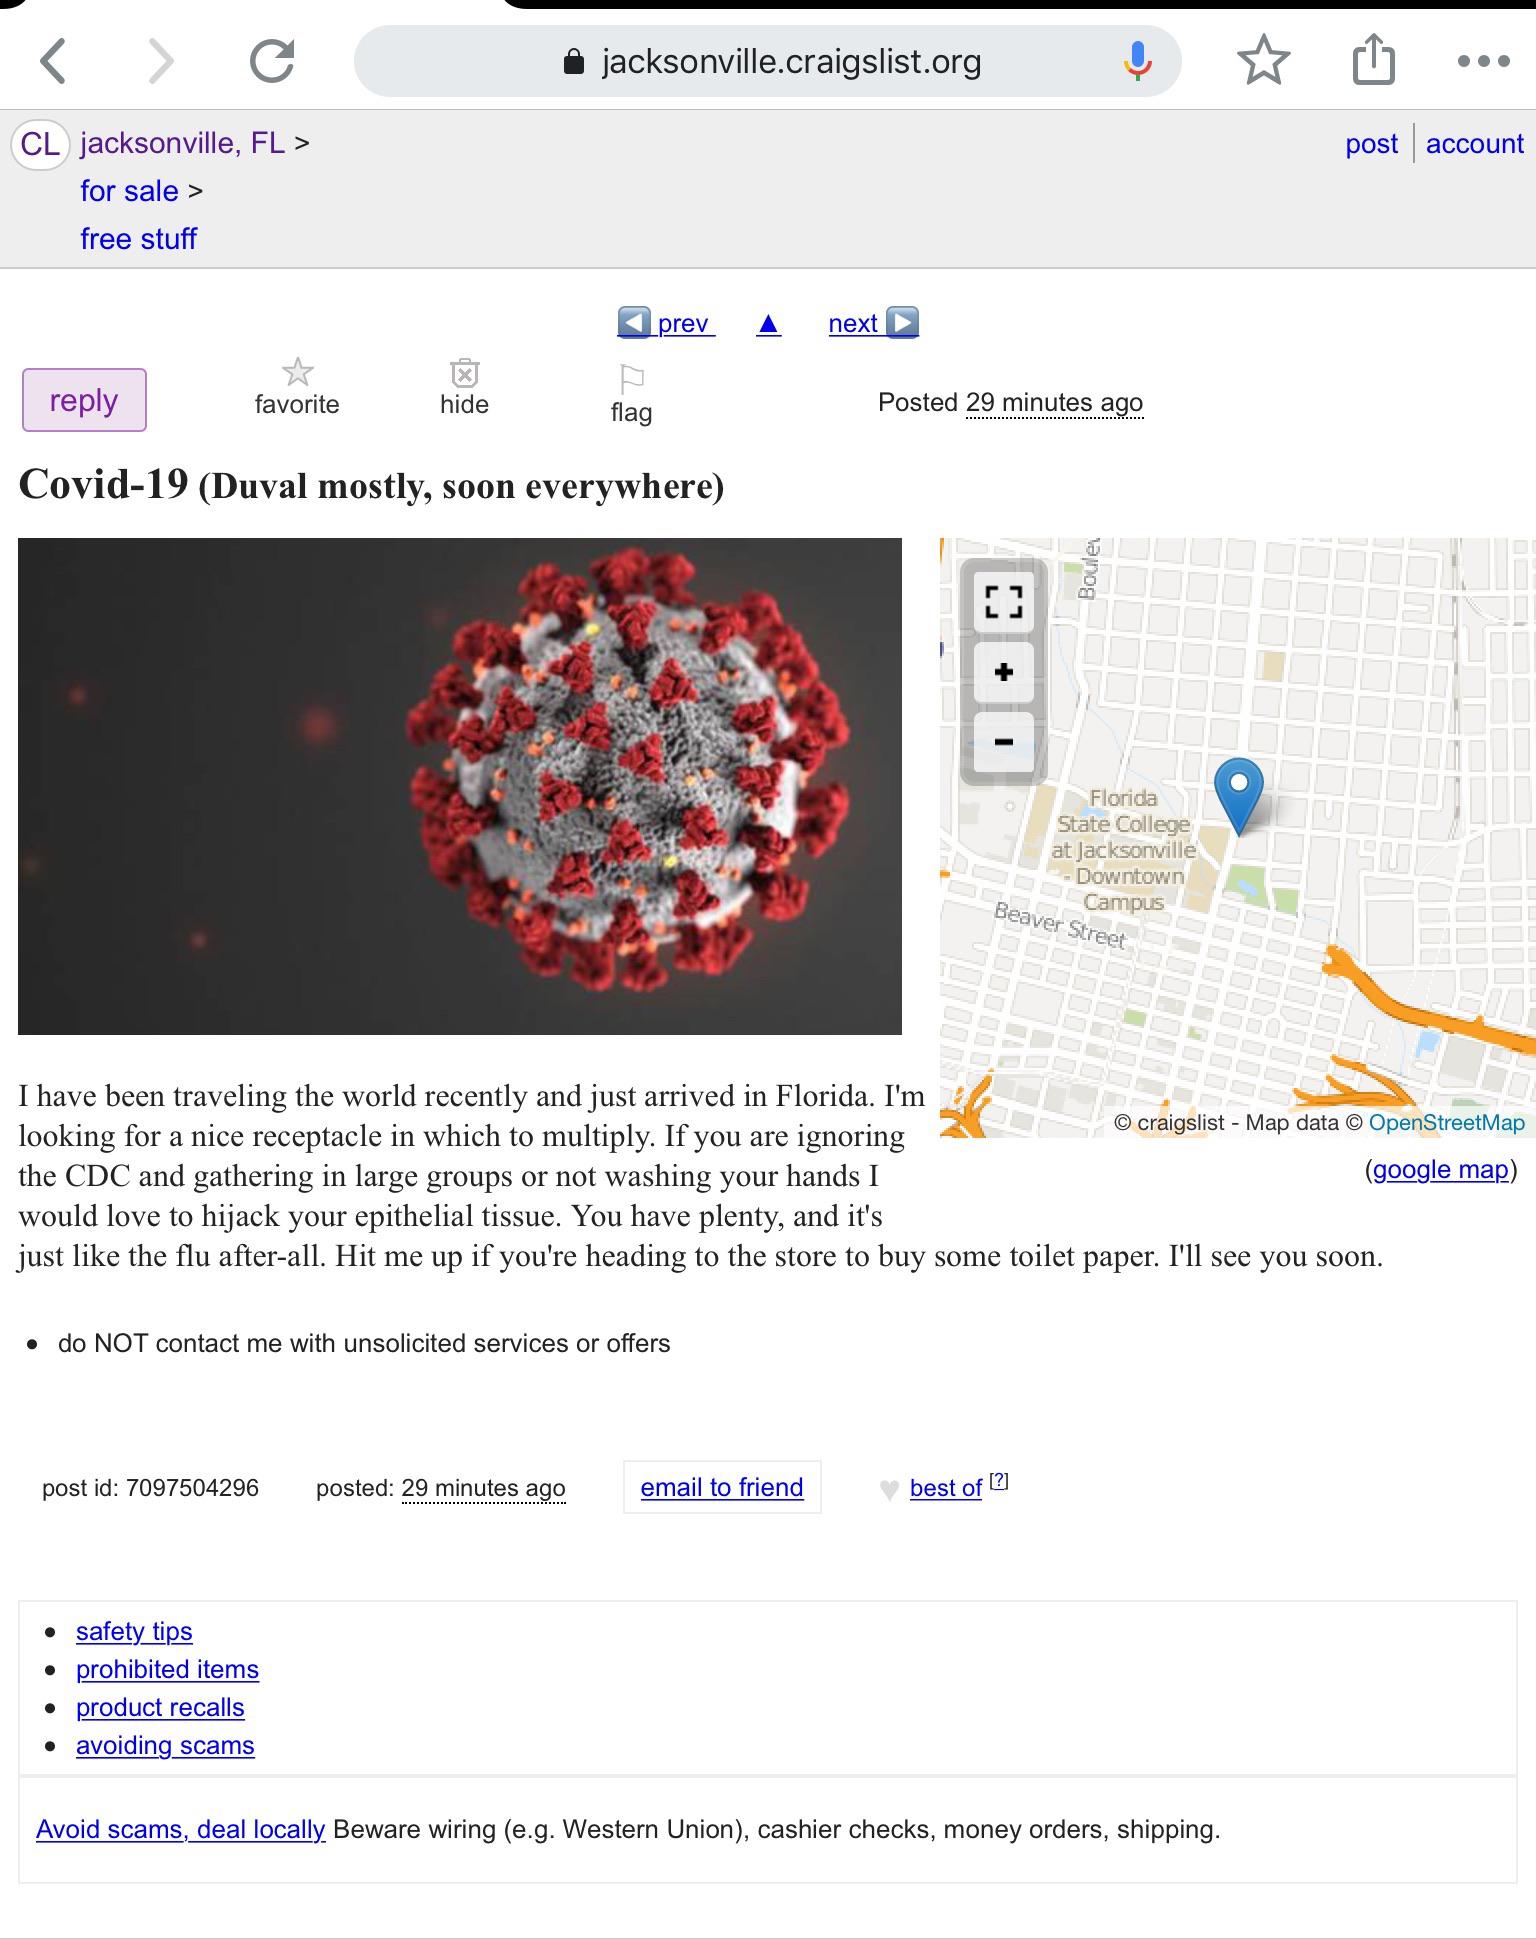Open the google map link
1536x1939 pixels.
pyautogui.click(x=1440, y=1169)
